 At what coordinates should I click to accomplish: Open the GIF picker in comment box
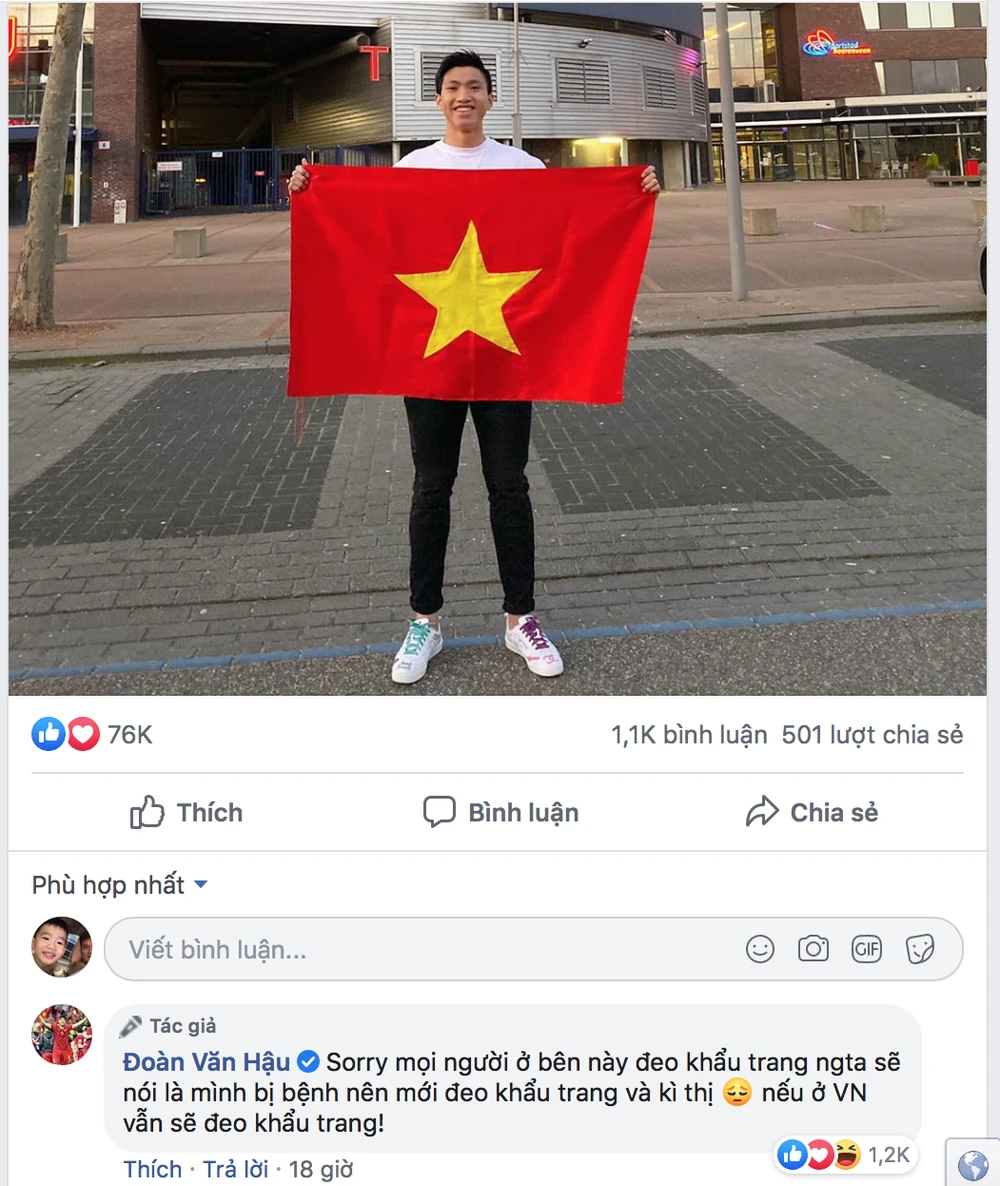pos(867,948)
